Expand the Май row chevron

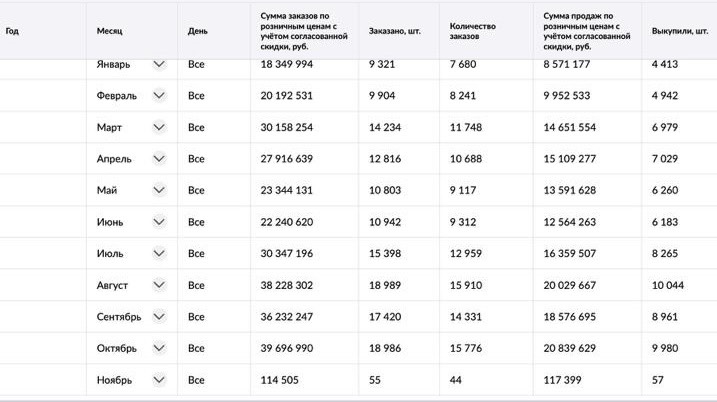(x=159, y=190)
